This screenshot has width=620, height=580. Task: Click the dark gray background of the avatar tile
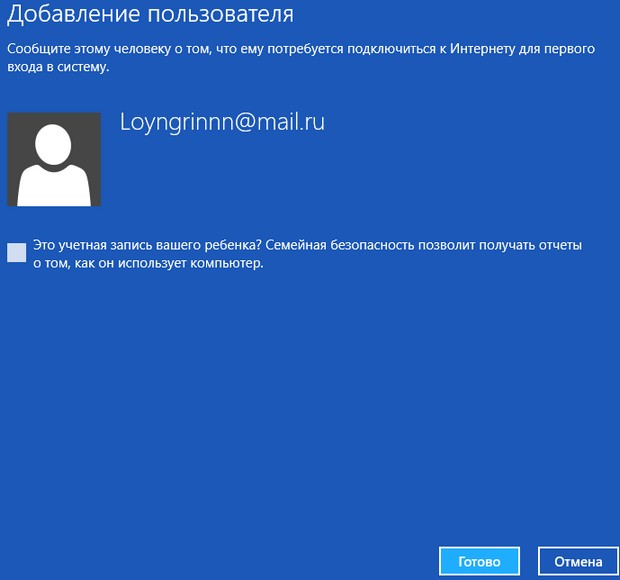tap(20, 125)
